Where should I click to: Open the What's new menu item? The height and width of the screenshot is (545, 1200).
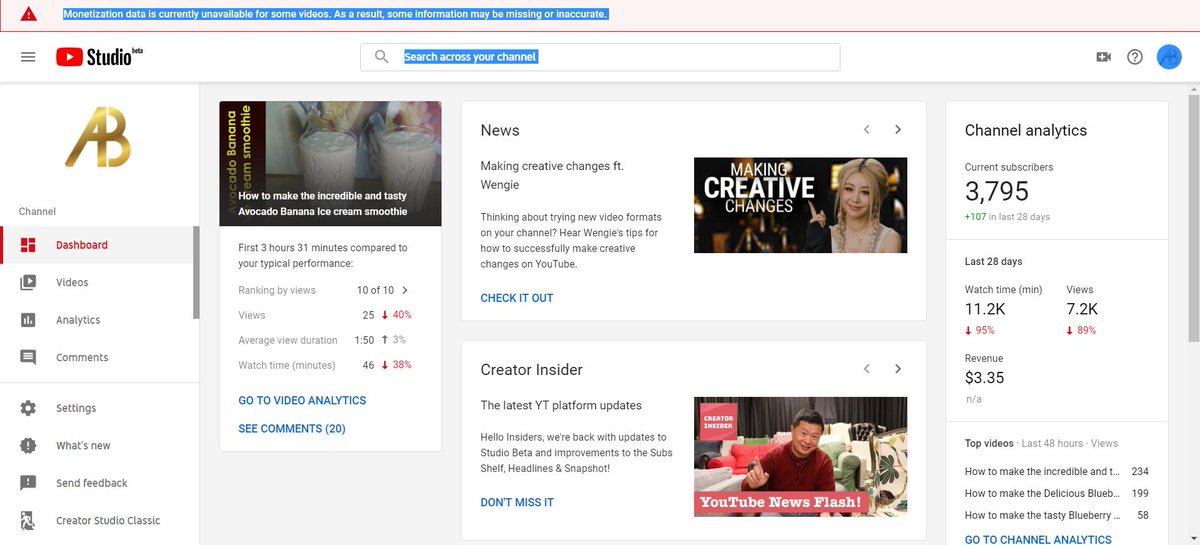pos(97,445)
